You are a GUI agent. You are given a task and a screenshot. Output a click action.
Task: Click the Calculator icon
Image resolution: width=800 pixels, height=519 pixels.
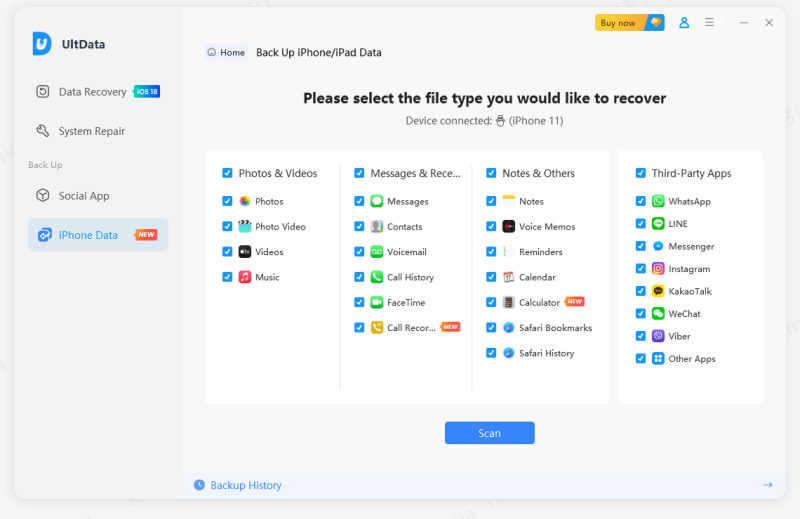pyautogui.click(x=509, y=302)
